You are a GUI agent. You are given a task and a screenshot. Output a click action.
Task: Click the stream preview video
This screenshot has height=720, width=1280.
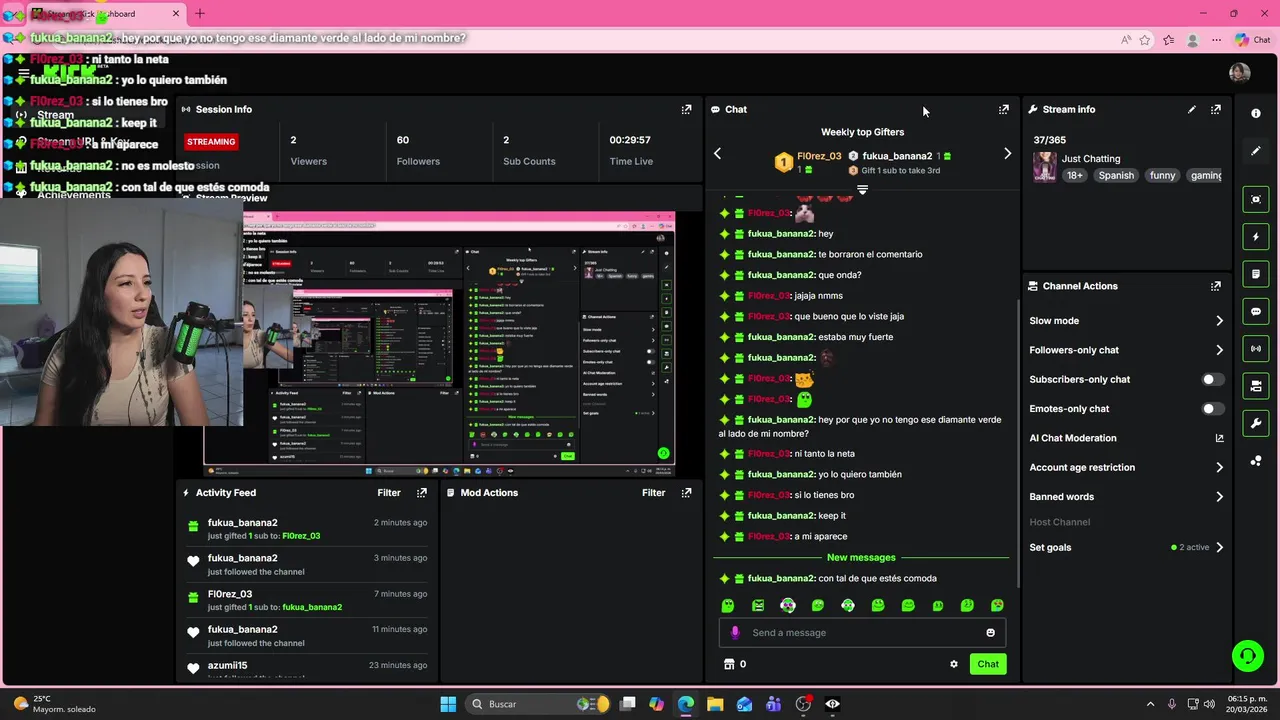pos(440,344)
